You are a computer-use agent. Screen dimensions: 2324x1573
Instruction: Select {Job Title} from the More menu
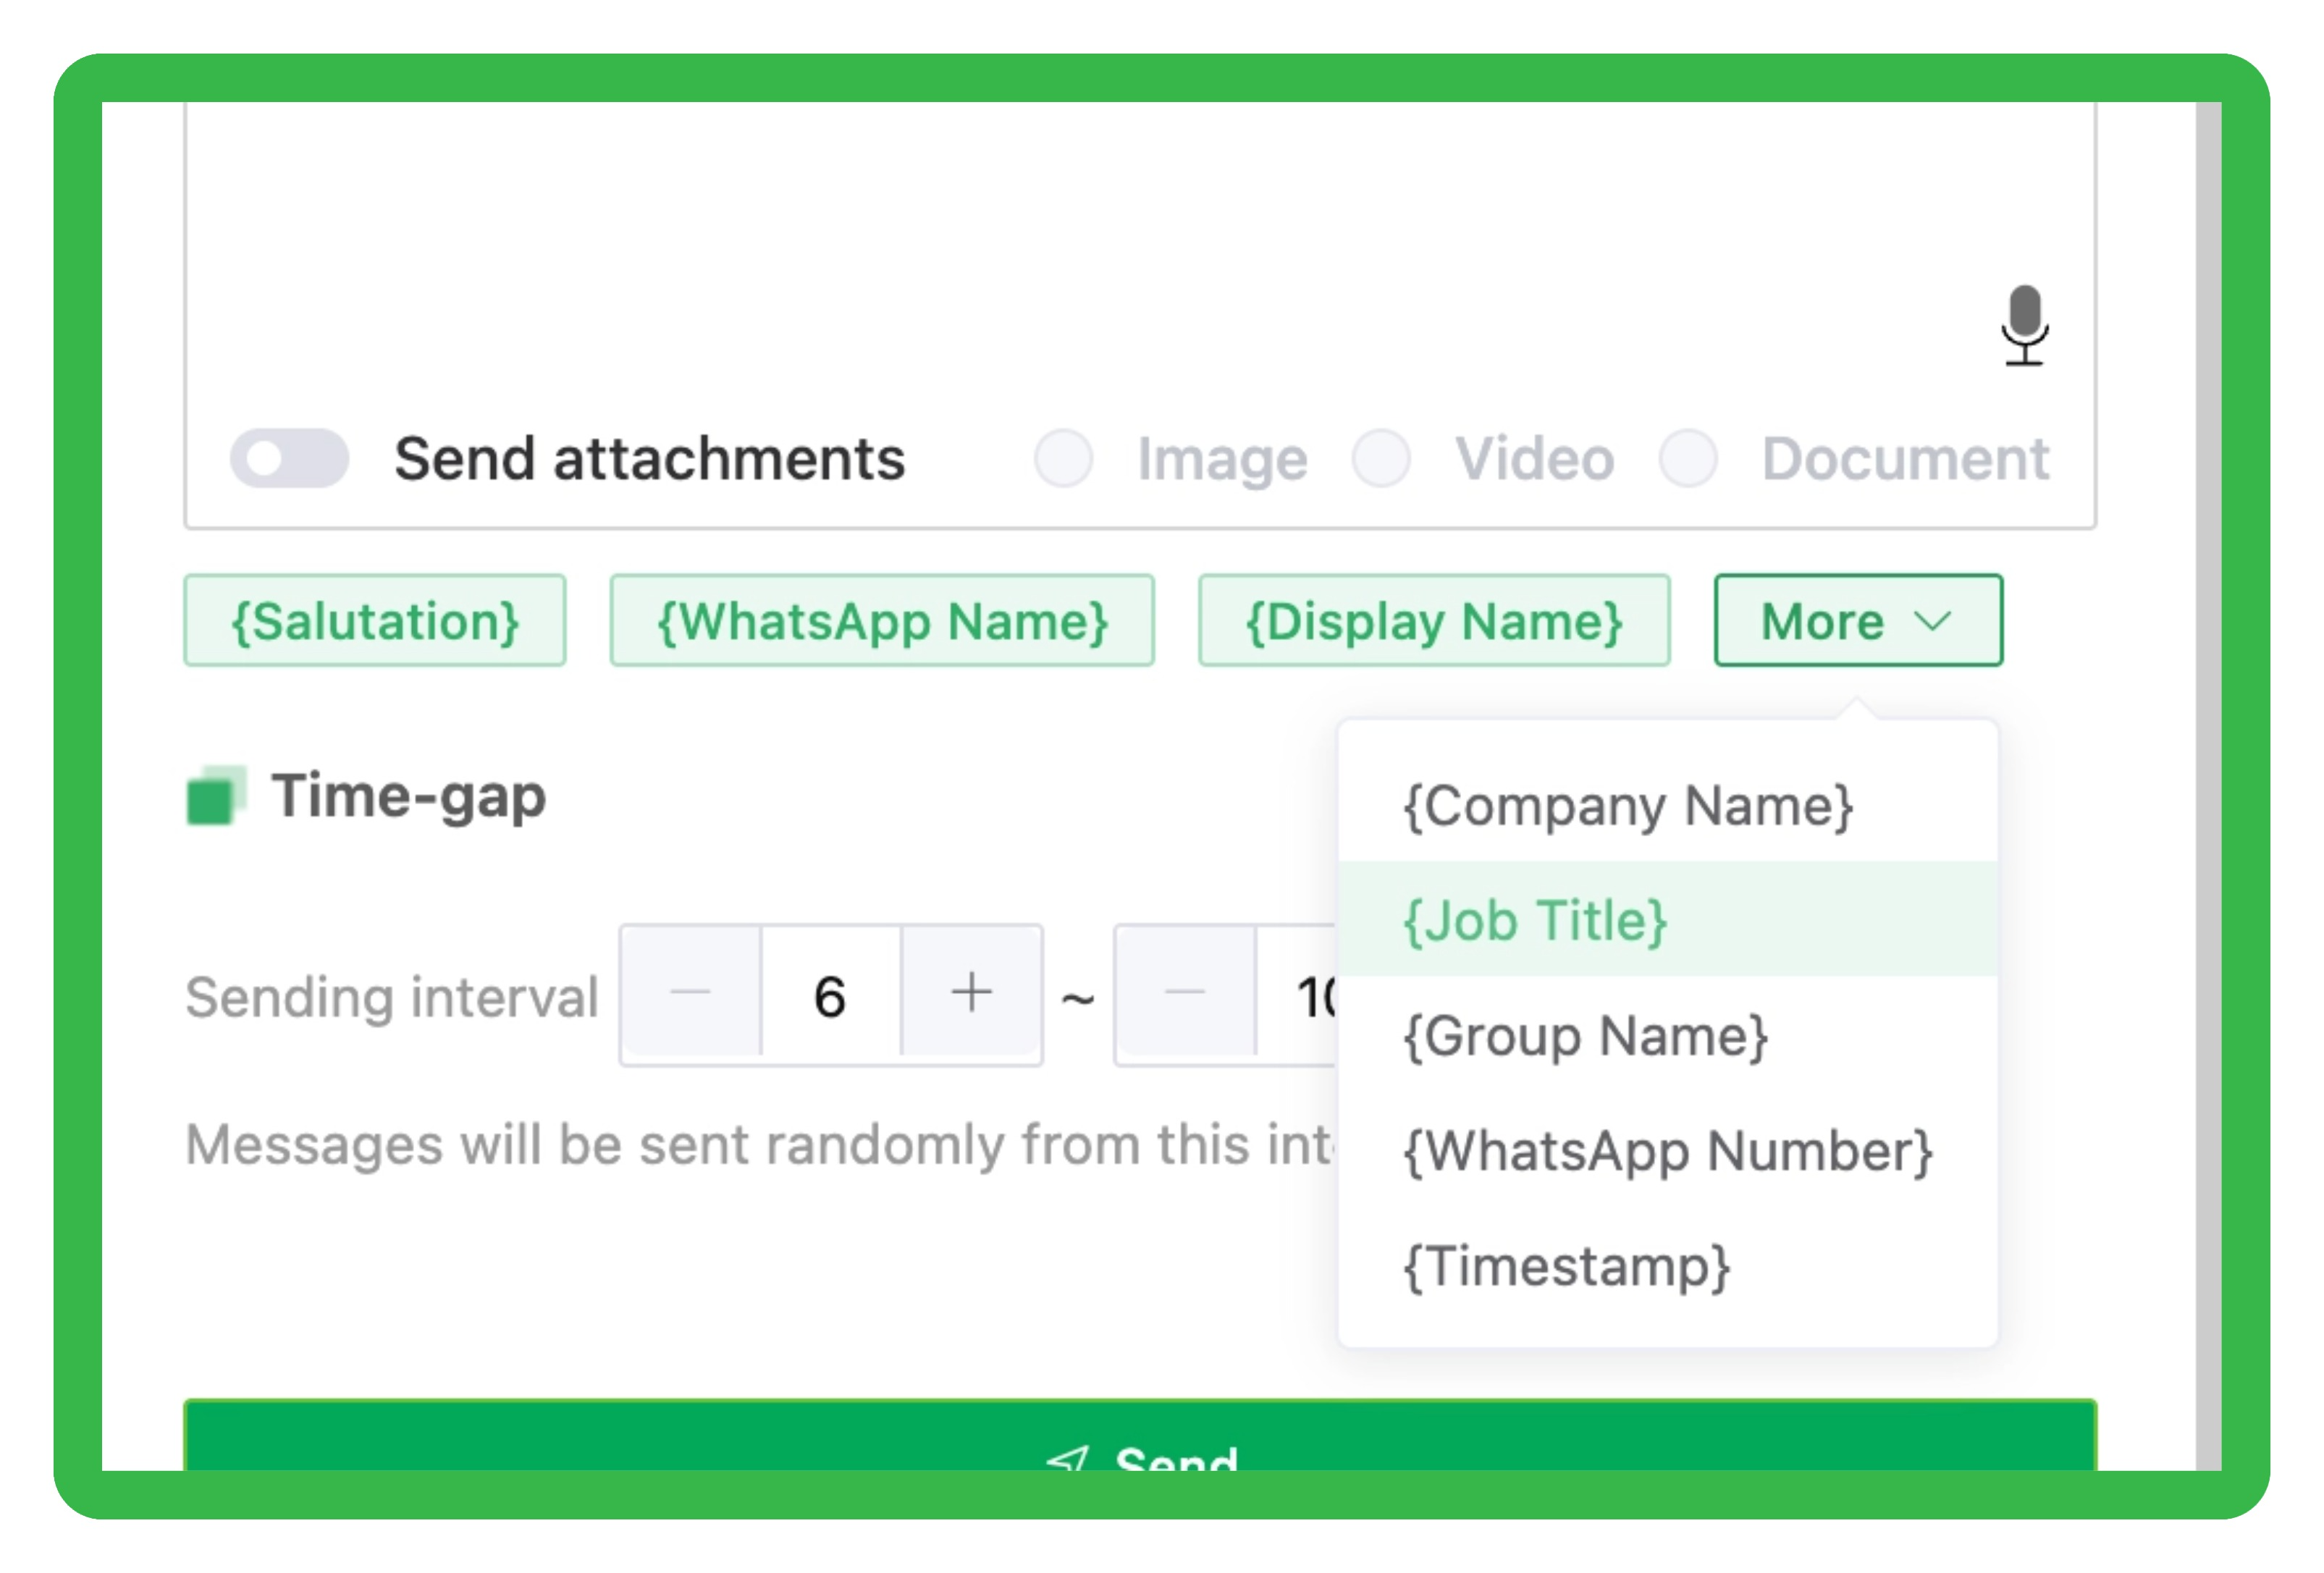click(1533, 920)
